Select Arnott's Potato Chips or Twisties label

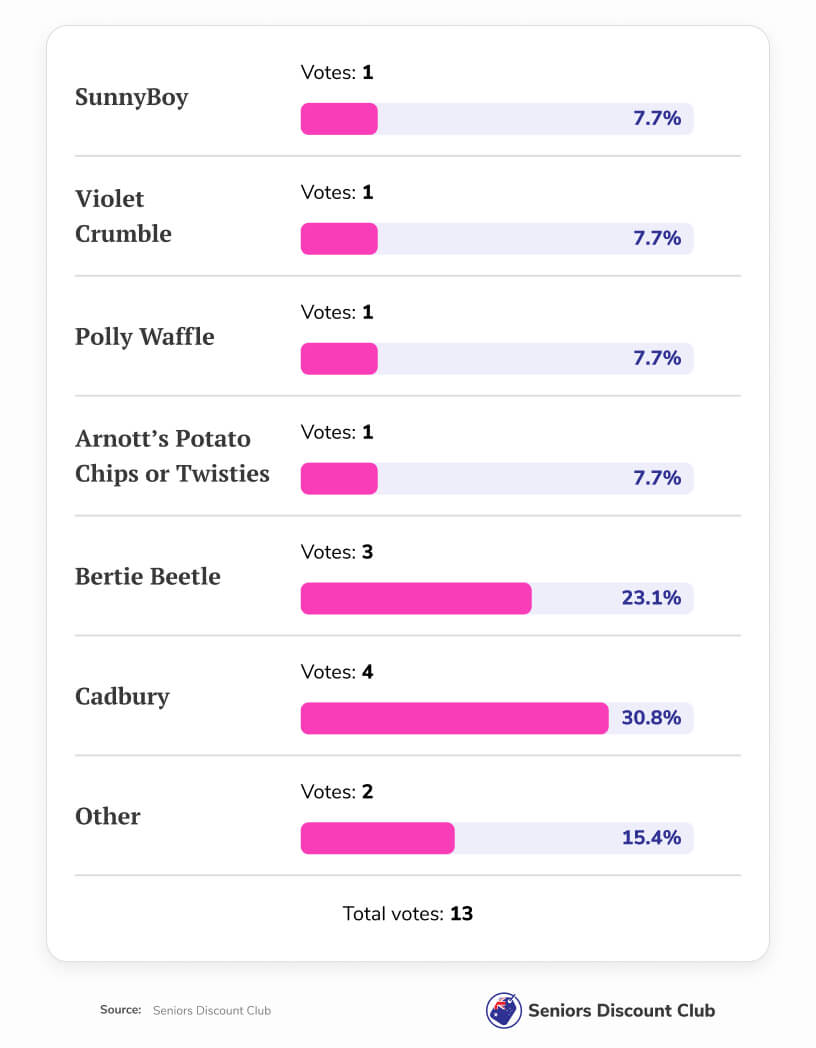tap(172, 456)
